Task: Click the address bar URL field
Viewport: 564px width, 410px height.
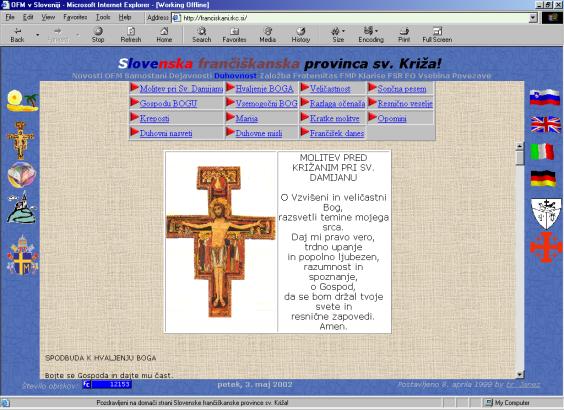Action: point(354,18)
